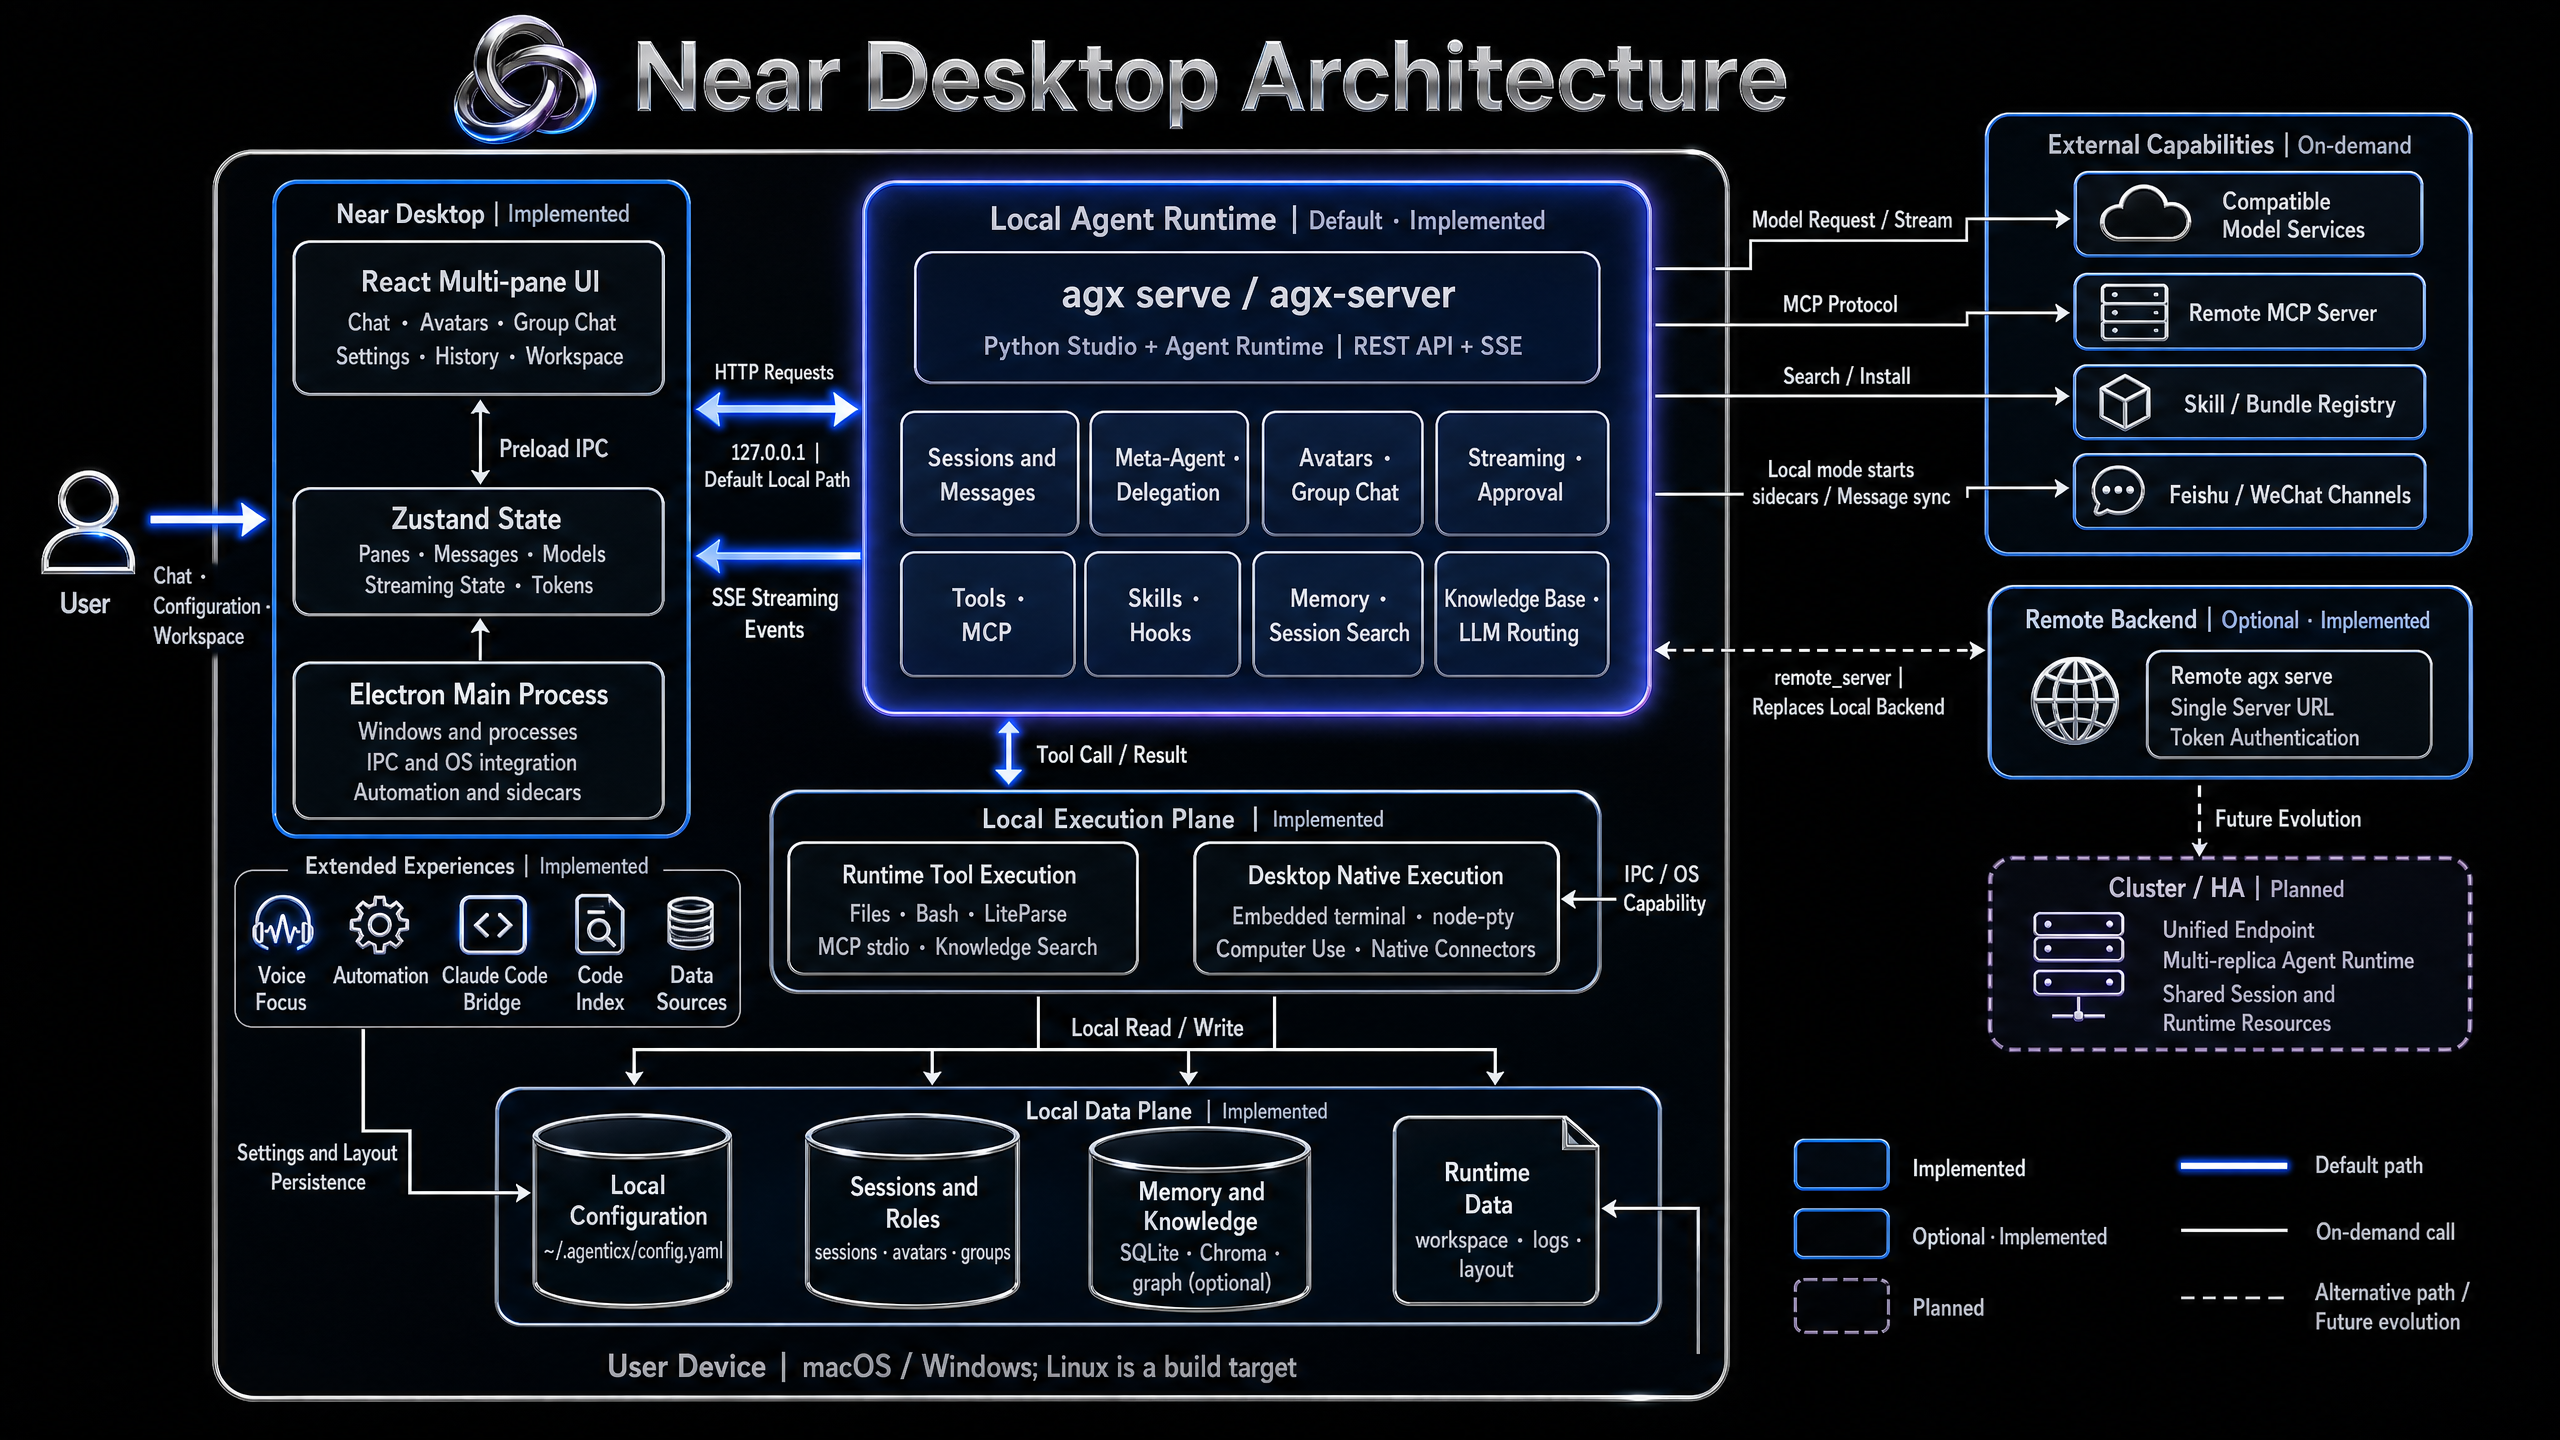
Task: Click the Sessions and Messages module
Action: pyautogui.click(x=990, y=474)
